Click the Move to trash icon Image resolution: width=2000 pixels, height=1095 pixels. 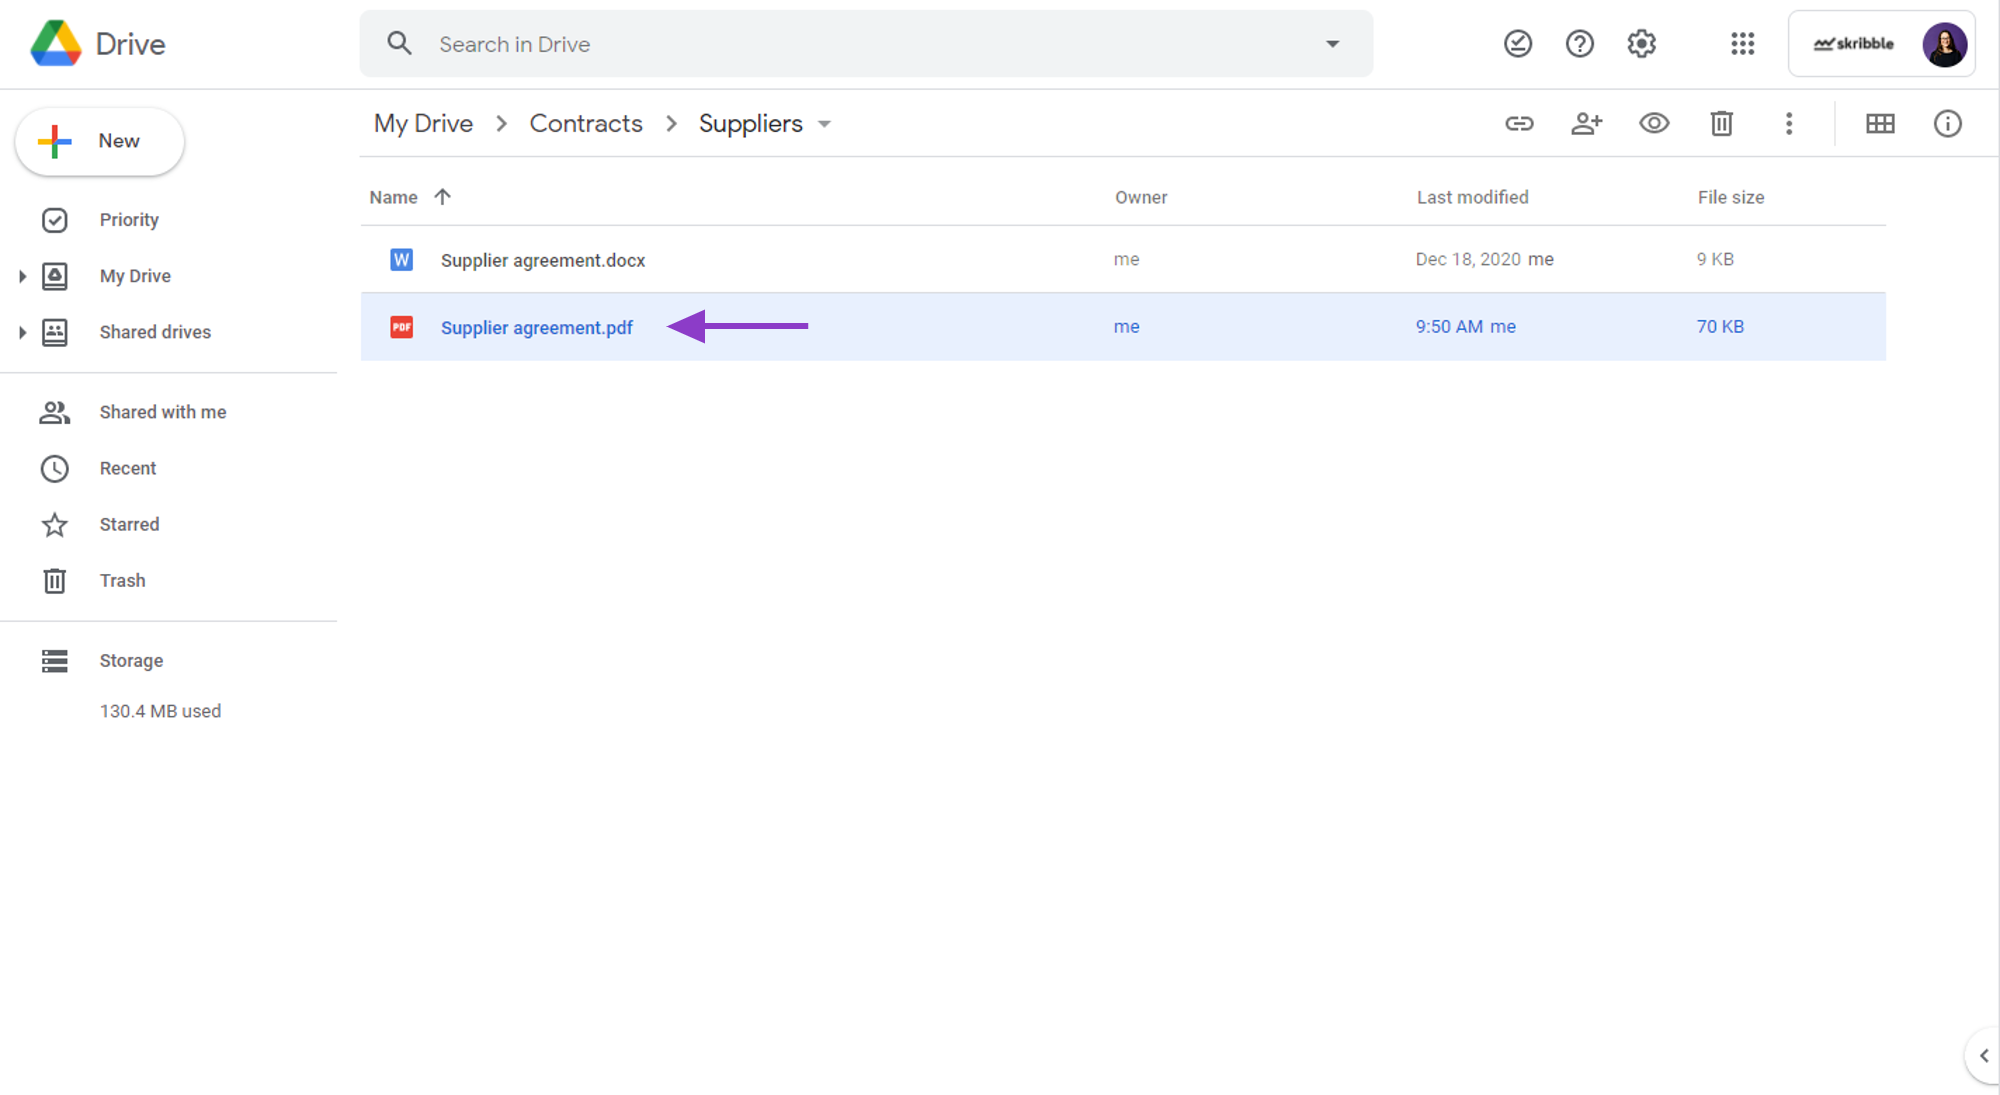(x=1722, y=124)
